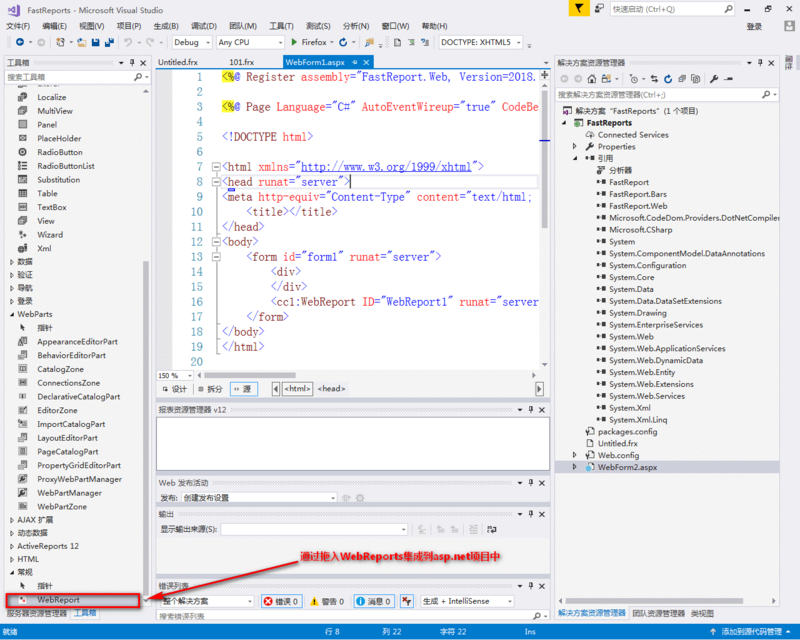Click the split-editor icon above the code scrollbar

pyautogui.click(x=544, y=75)
